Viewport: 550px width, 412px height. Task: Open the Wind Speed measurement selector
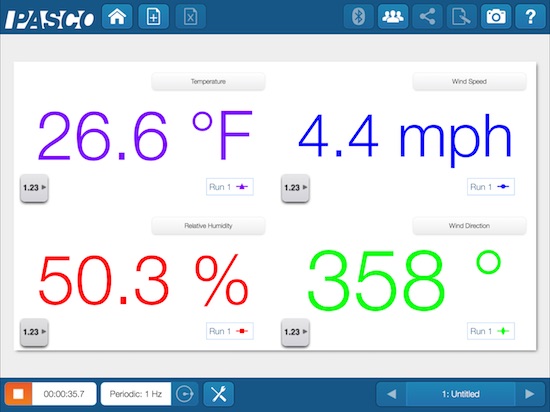[469, 81]
